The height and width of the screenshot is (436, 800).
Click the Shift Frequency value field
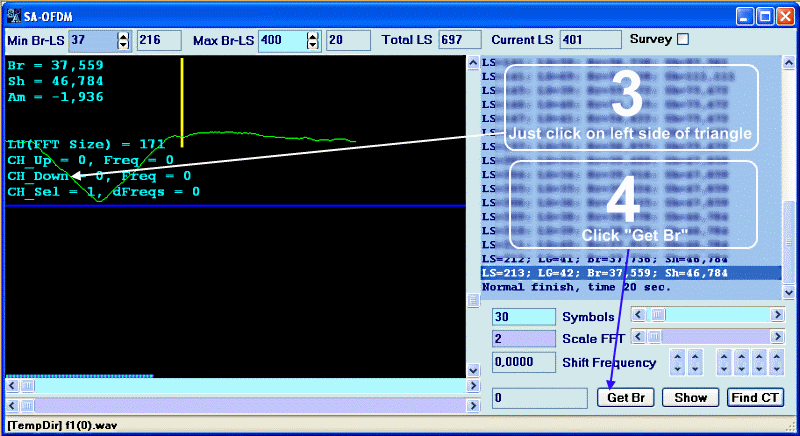pos(523,362)
